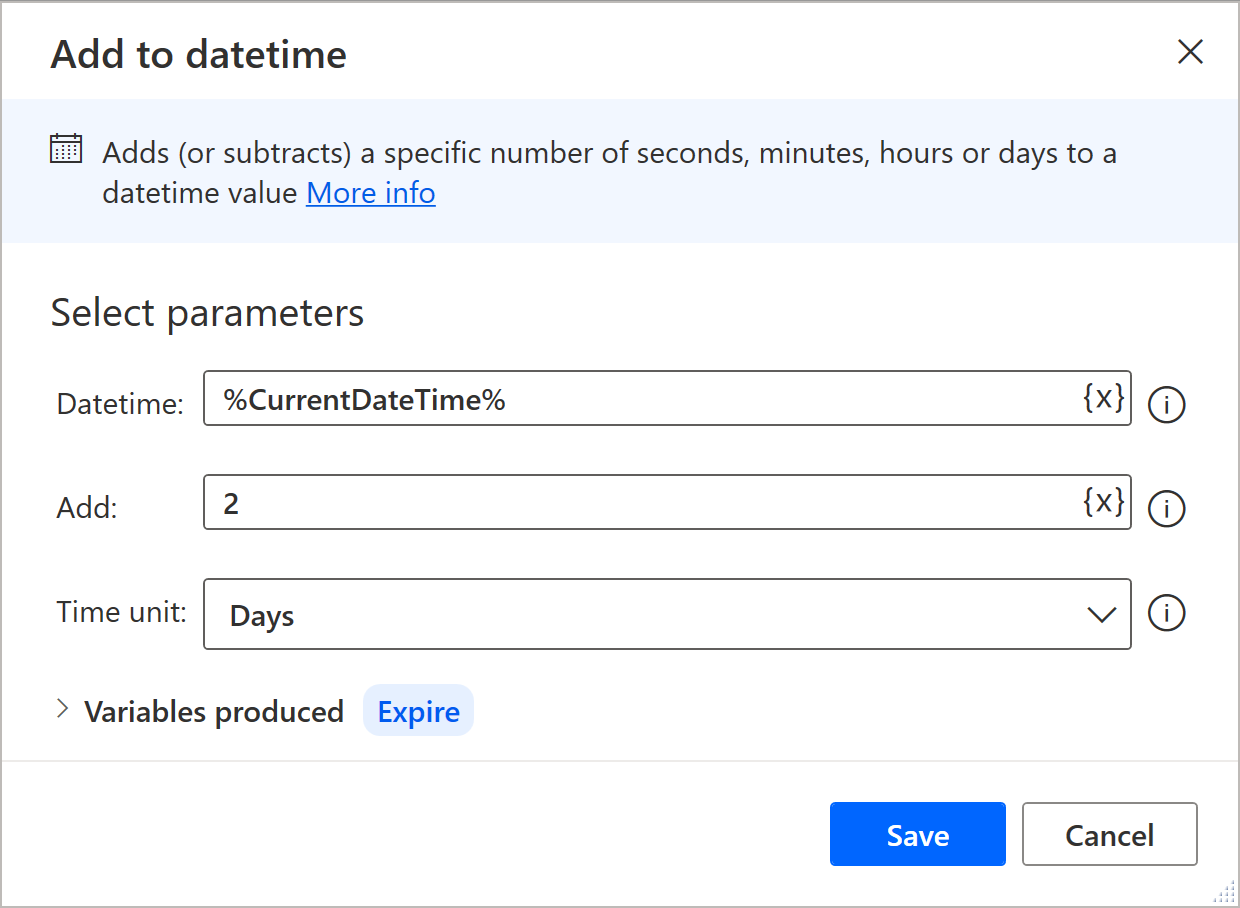Viewport: 1240px width, 908px height.
Task: Open the Time unit dropdown showing Days
Action: point(650,614)
